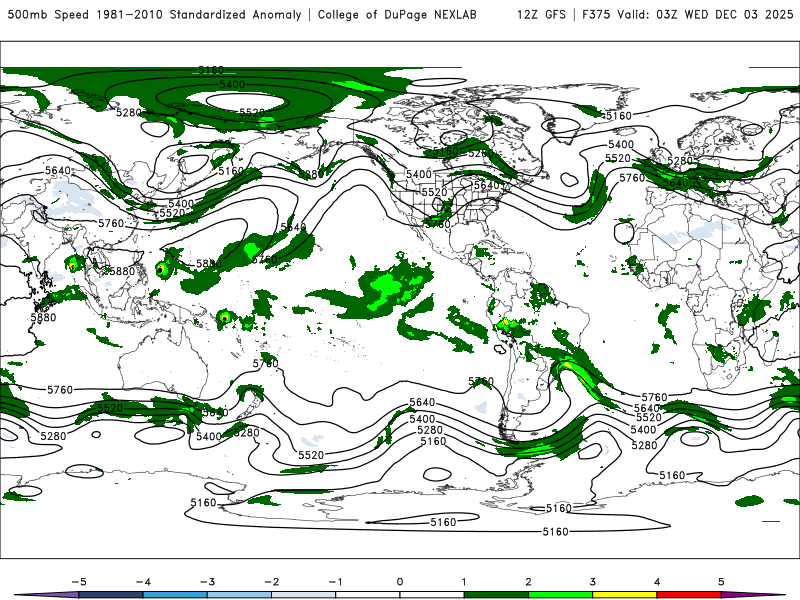This screenshot has height=600, width=800.
Task: Click the '-3' colorbar tick label
Action: 207,582
